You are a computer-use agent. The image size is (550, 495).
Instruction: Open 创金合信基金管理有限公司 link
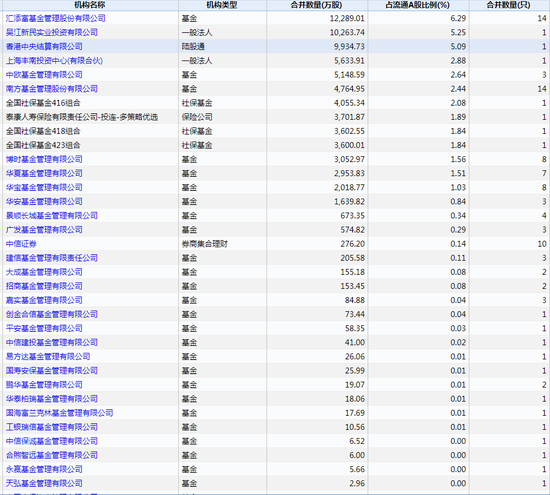coord(52,314)
